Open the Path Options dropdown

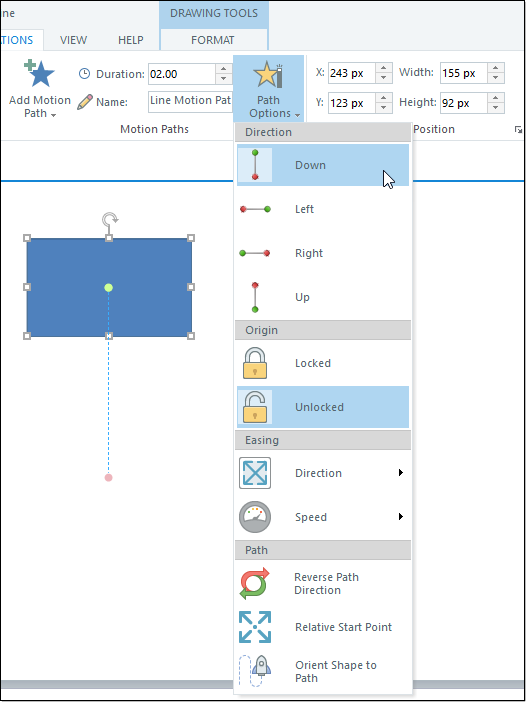(x=268, y=89)
